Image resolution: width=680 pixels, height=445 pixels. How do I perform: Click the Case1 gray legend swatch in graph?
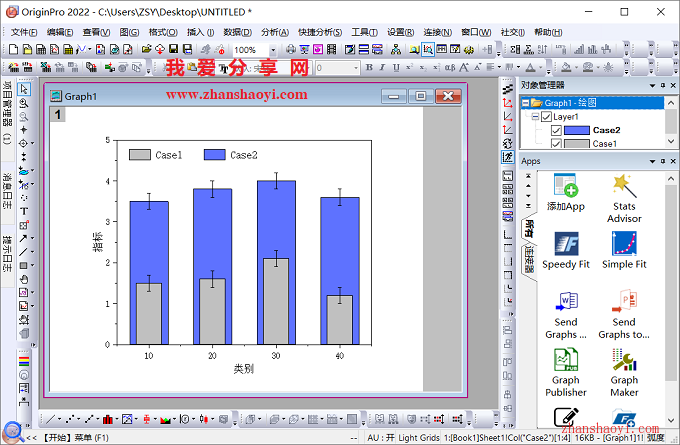(140, 155)
